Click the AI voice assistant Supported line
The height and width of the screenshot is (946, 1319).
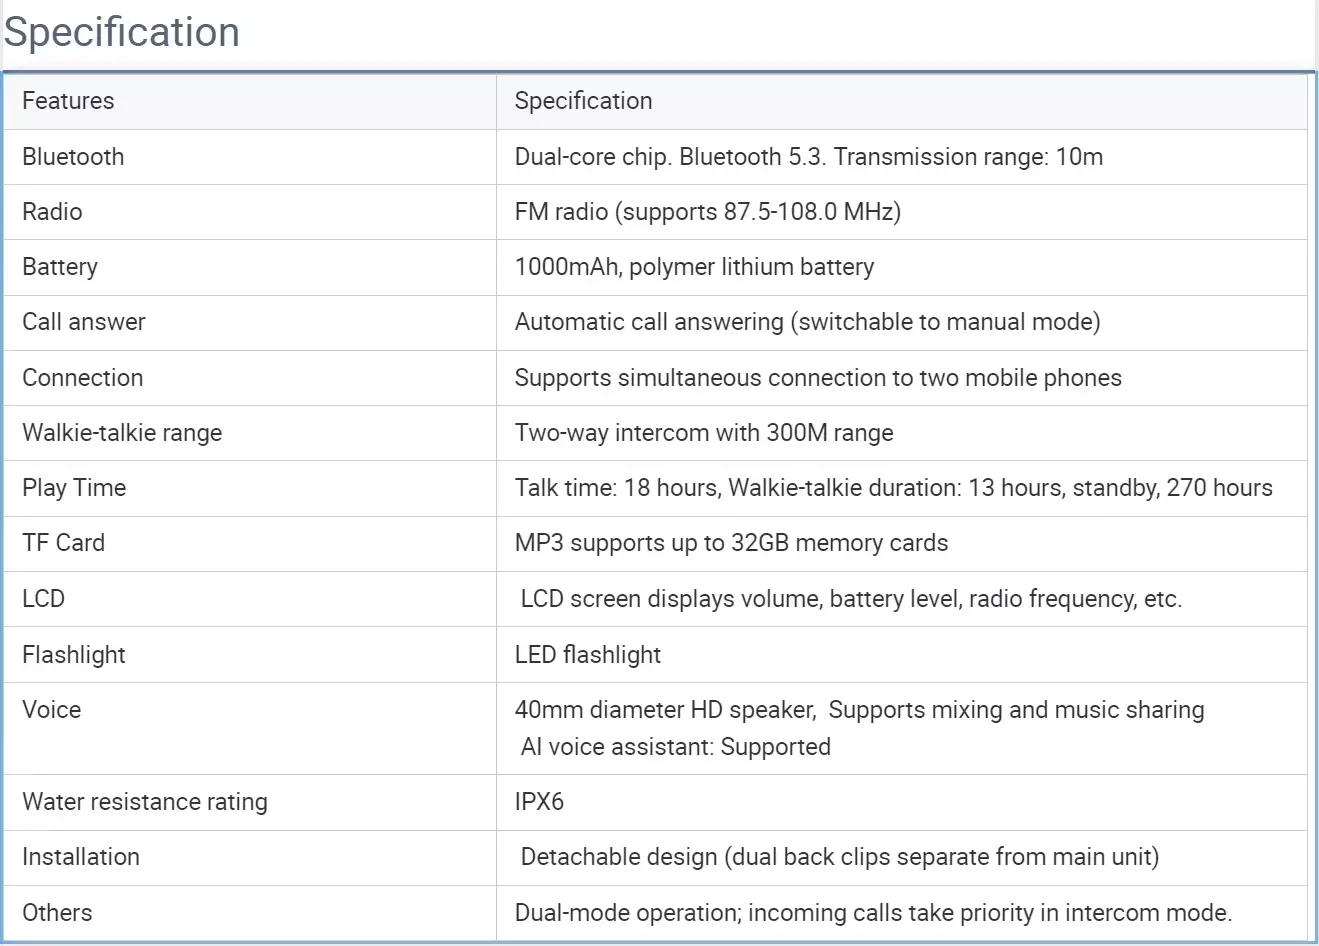676,747
